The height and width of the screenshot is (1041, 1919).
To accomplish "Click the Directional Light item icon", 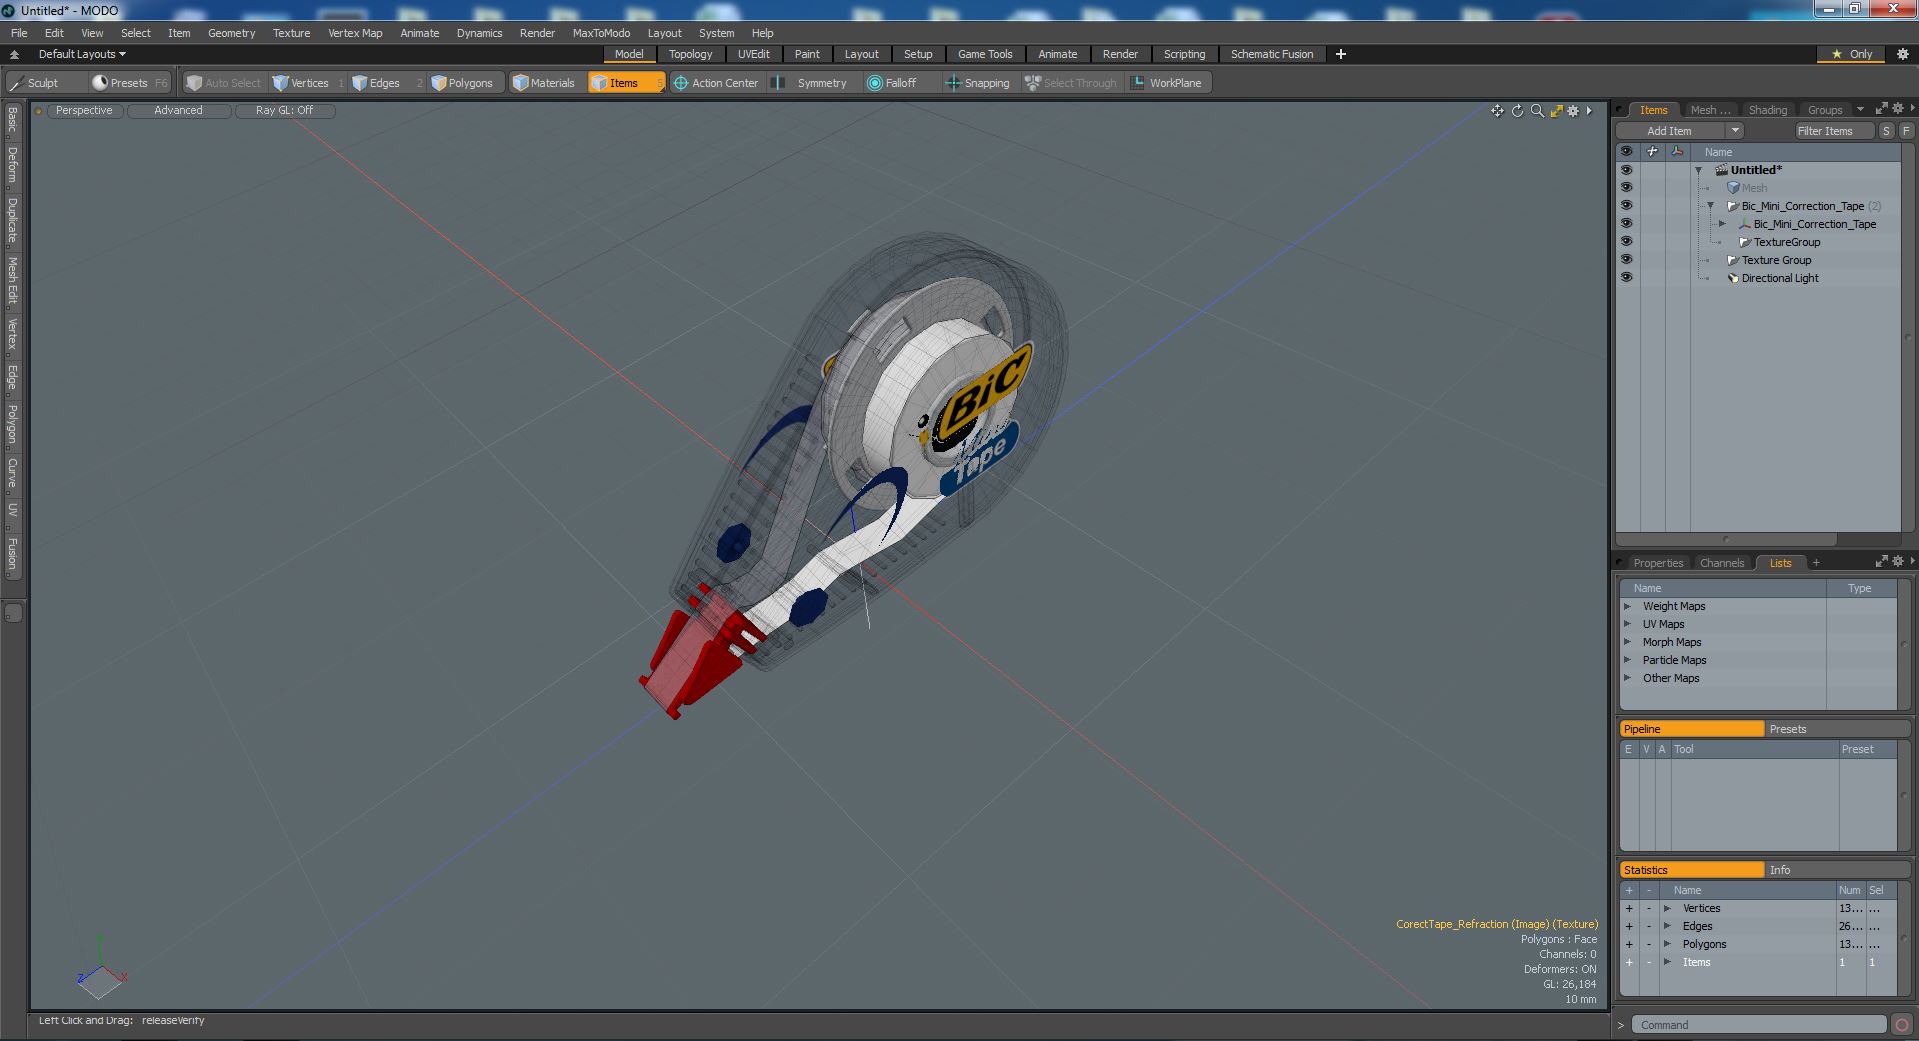I will (1733, 278).
